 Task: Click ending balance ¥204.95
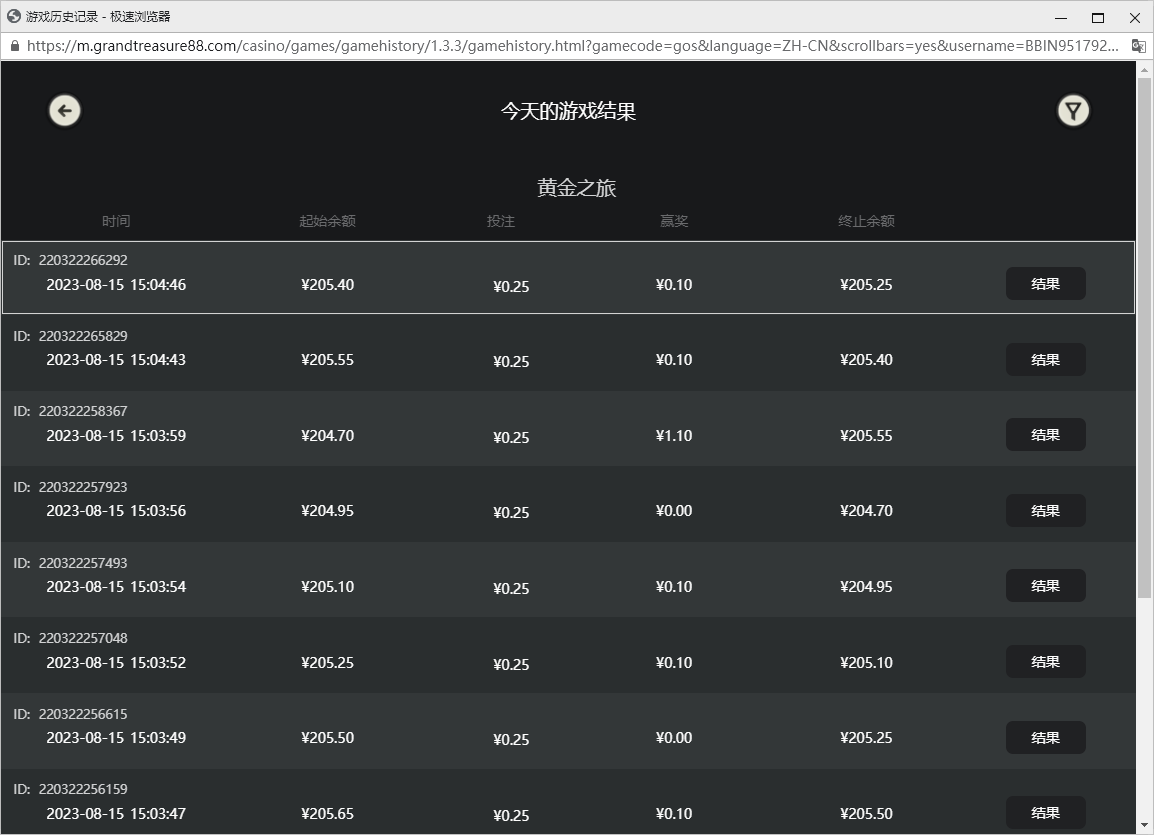point(866,586)
